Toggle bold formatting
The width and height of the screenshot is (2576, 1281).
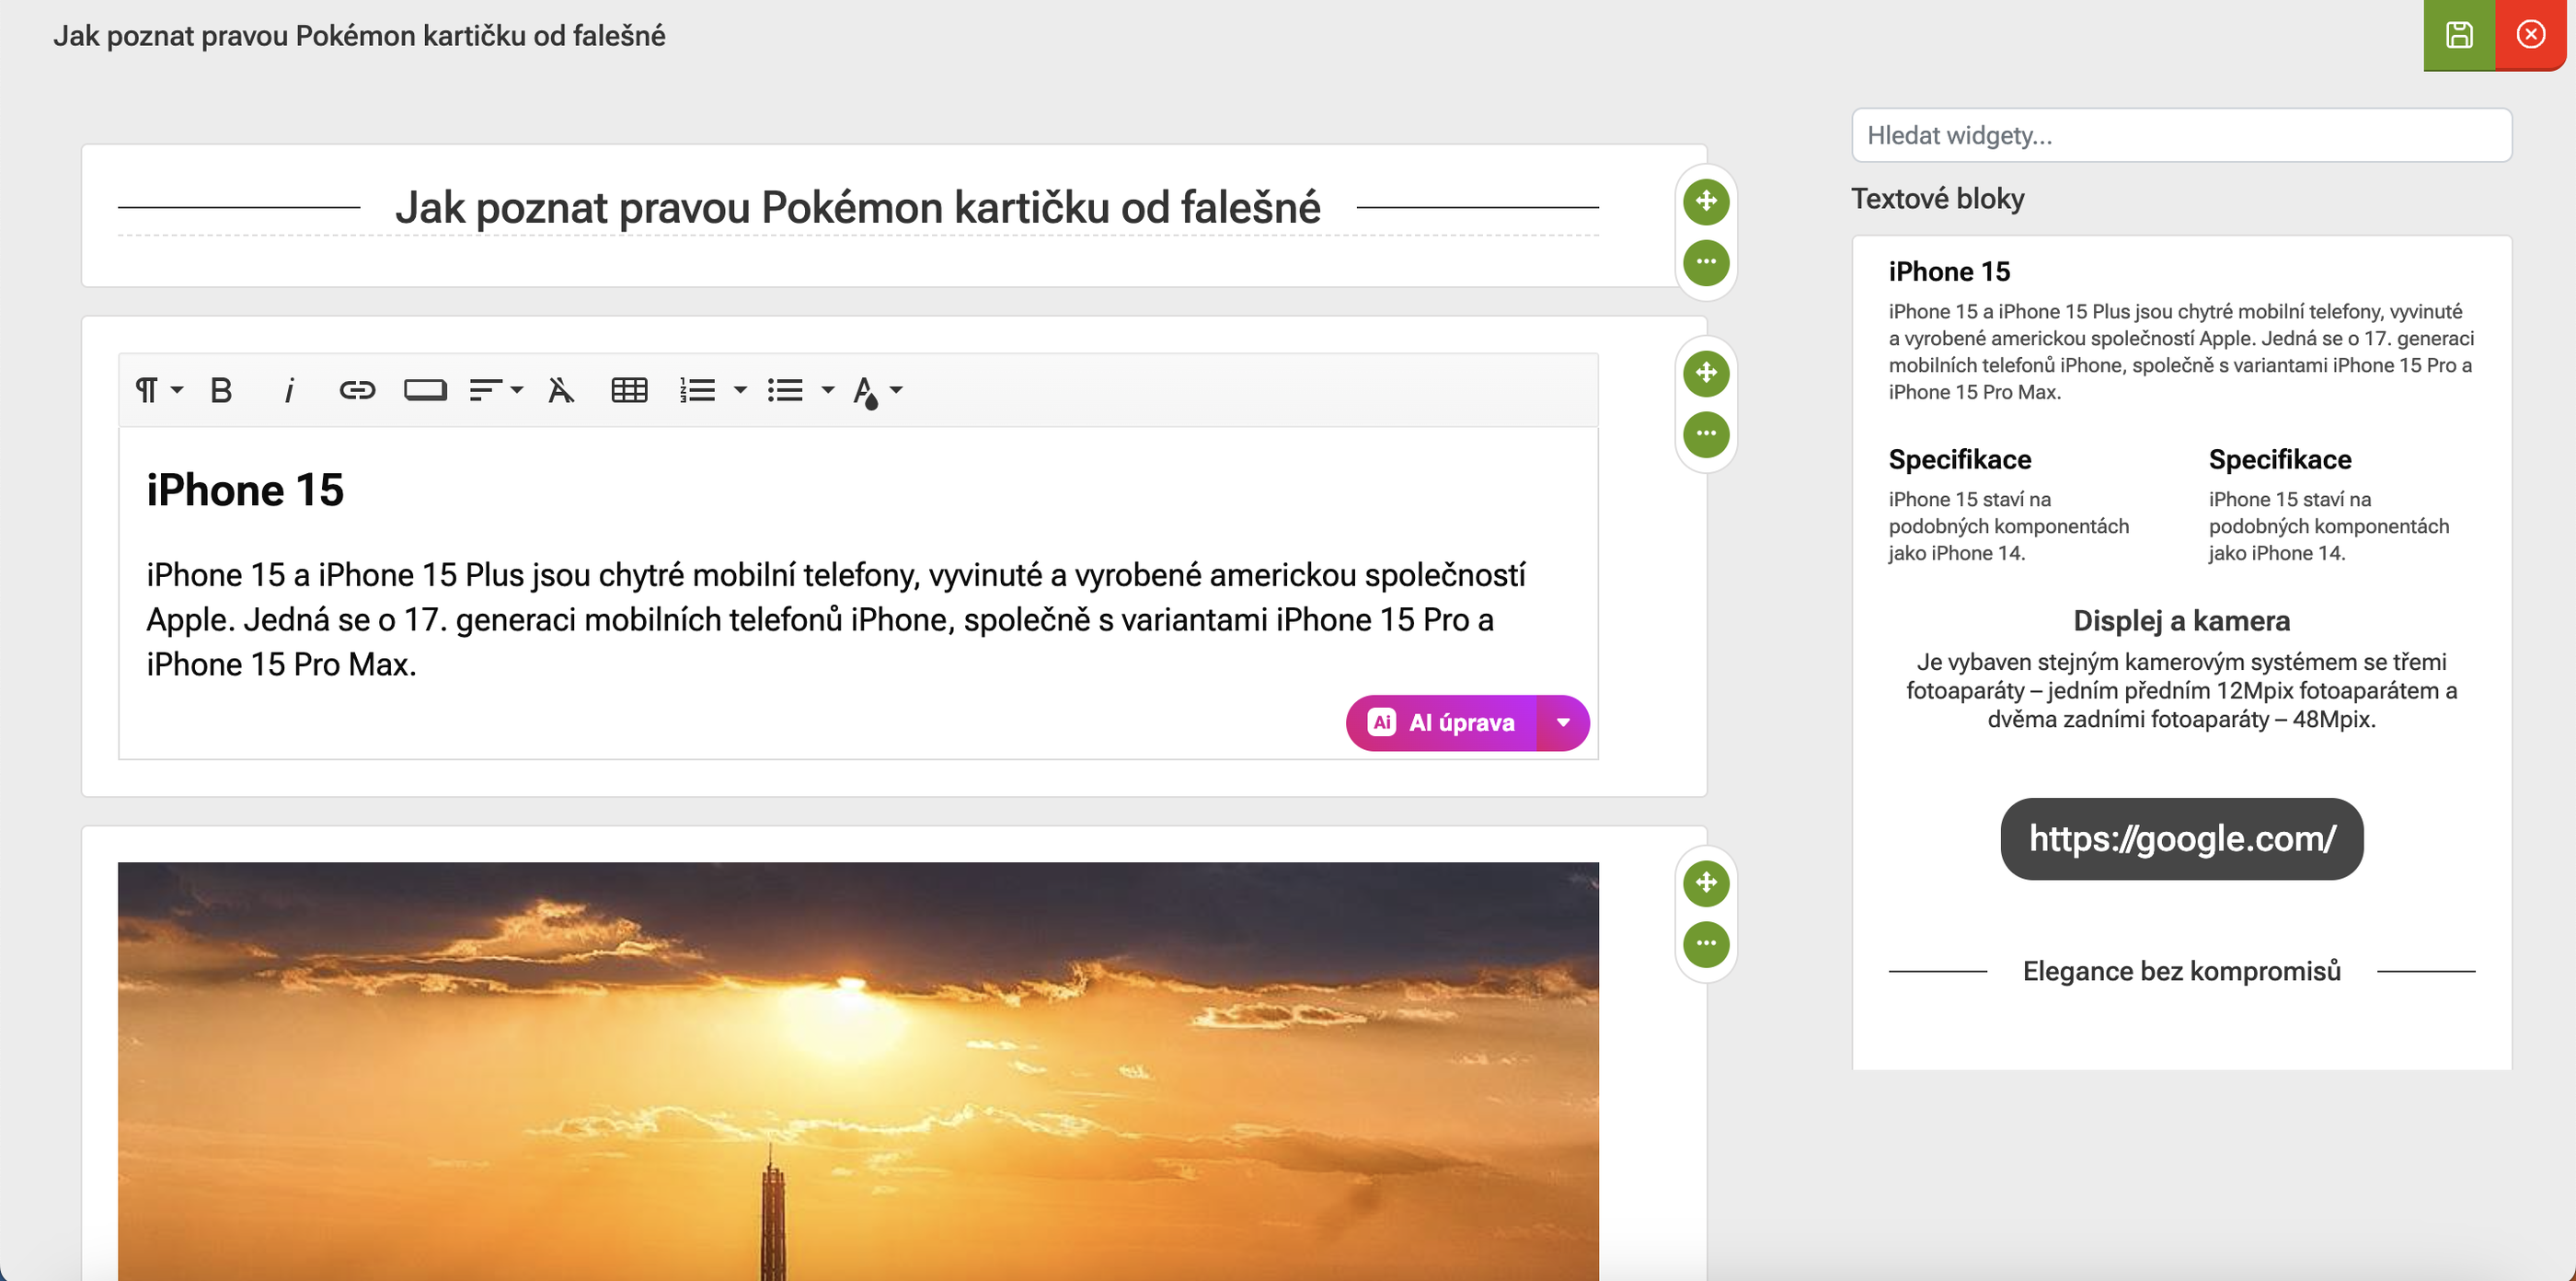[221, 390]
